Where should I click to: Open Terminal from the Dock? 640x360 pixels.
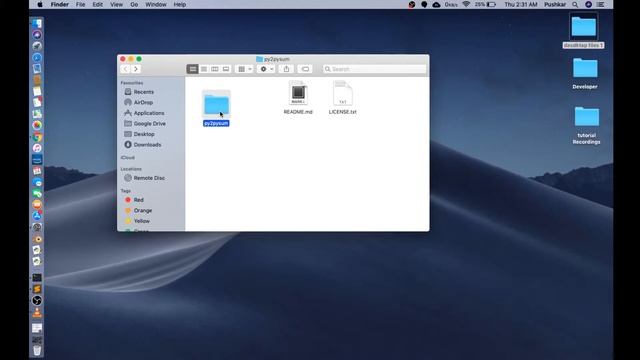pyautogui.click(x=37, y=278)
